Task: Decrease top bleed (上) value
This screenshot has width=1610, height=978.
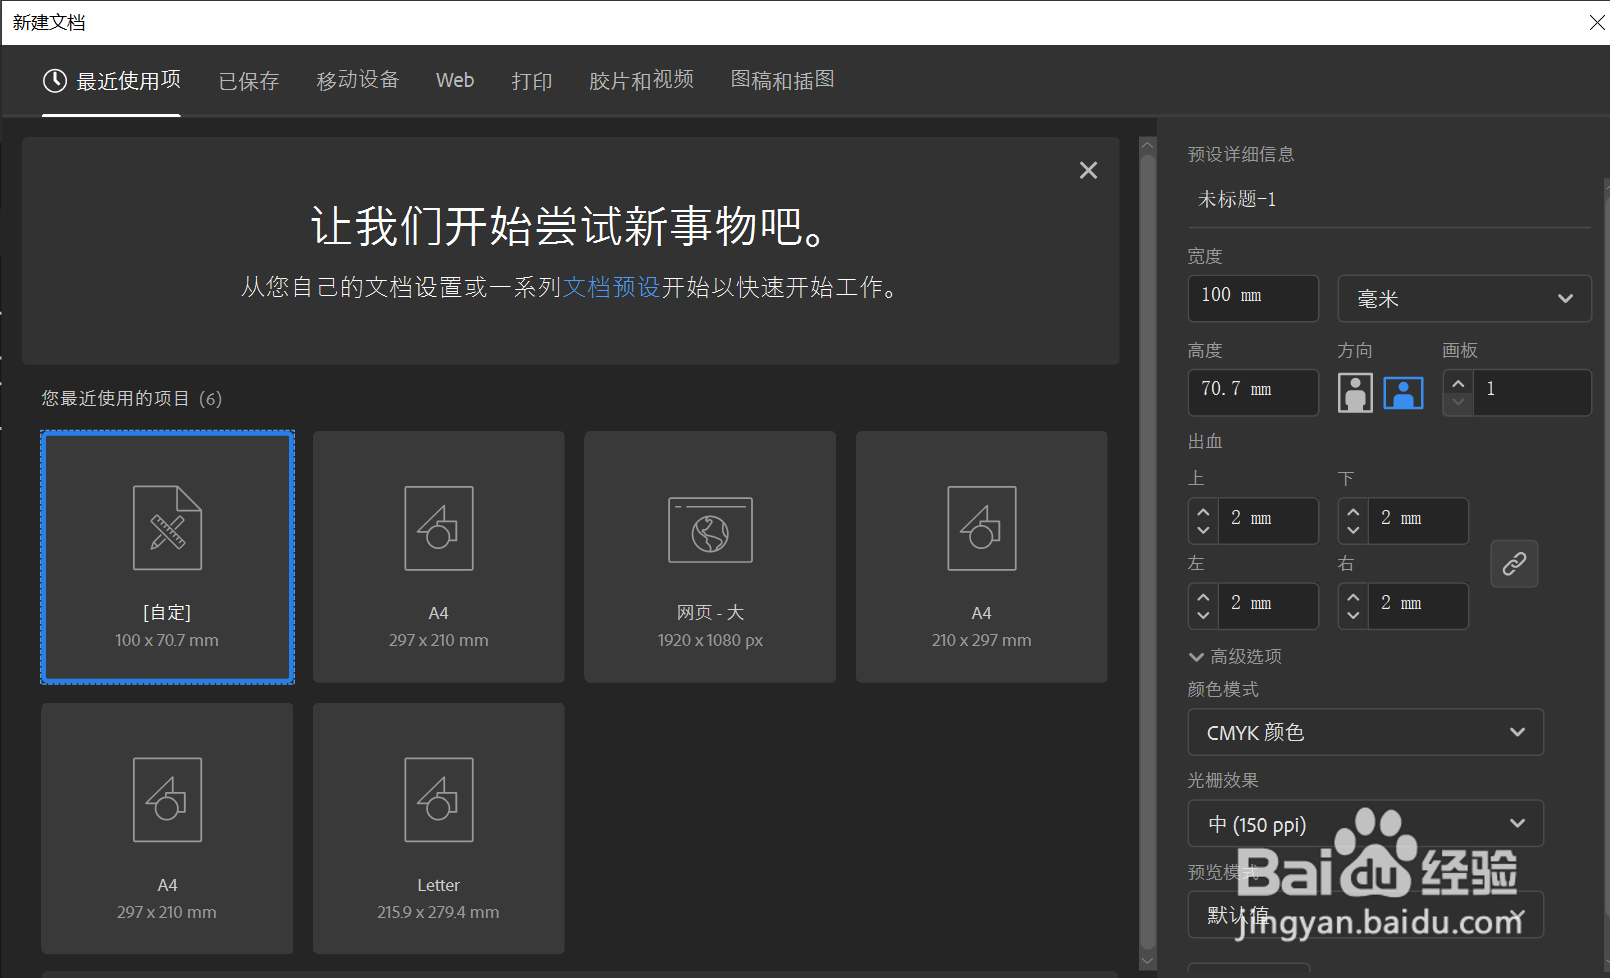Action: (x=1203, y=530)
